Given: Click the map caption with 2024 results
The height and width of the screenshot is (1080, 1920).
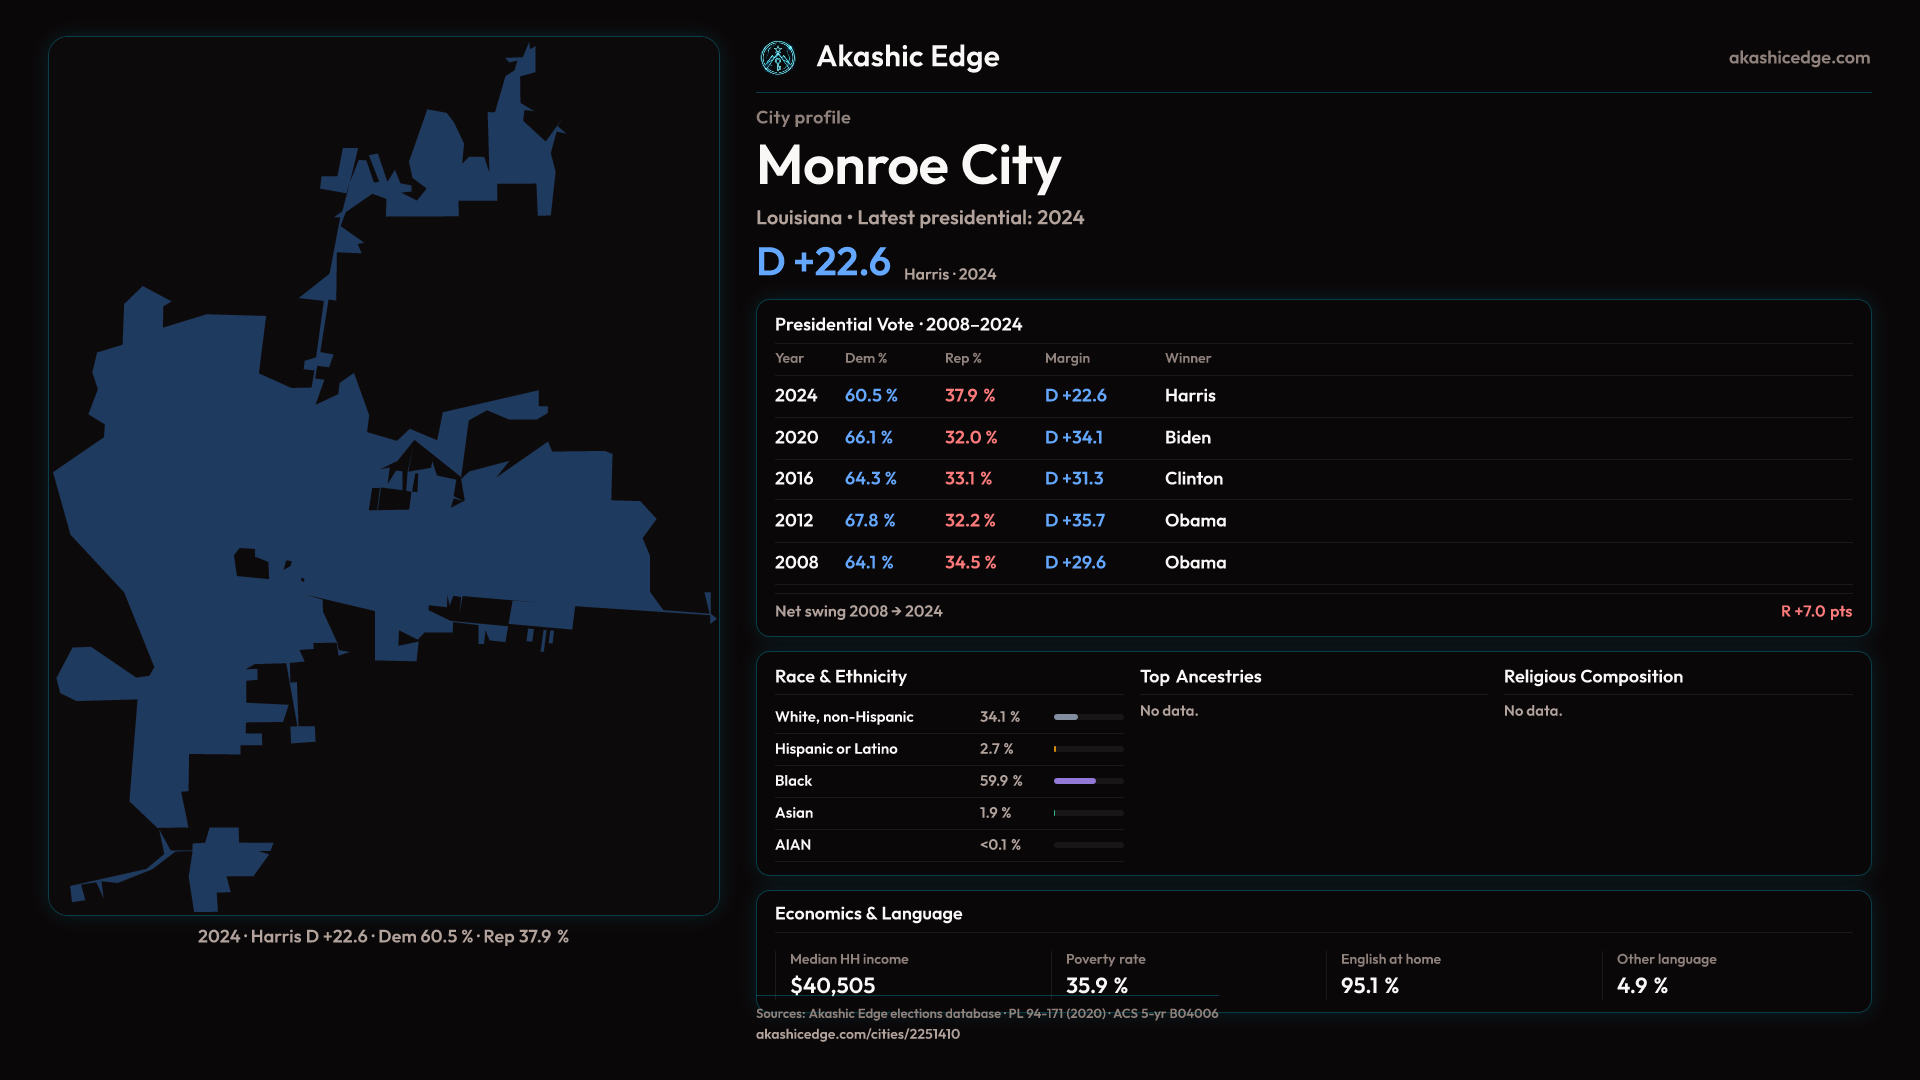Looking at the screenshot, I should pyautogui.click(x=383, y=937).
